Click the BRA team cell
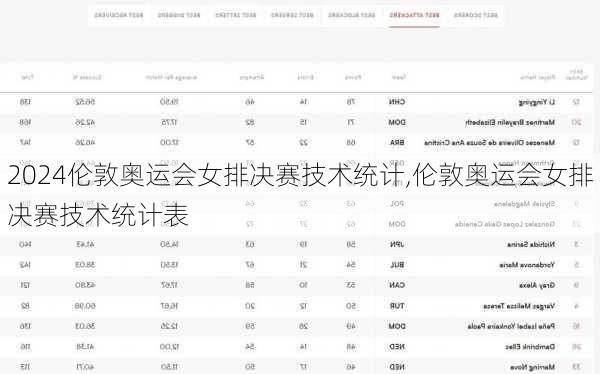This screenshot has height=374, width=600. 397,143
